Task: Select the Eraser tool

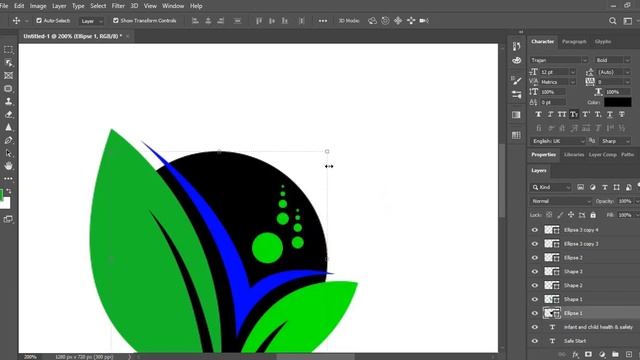Action: click(8, 114)
